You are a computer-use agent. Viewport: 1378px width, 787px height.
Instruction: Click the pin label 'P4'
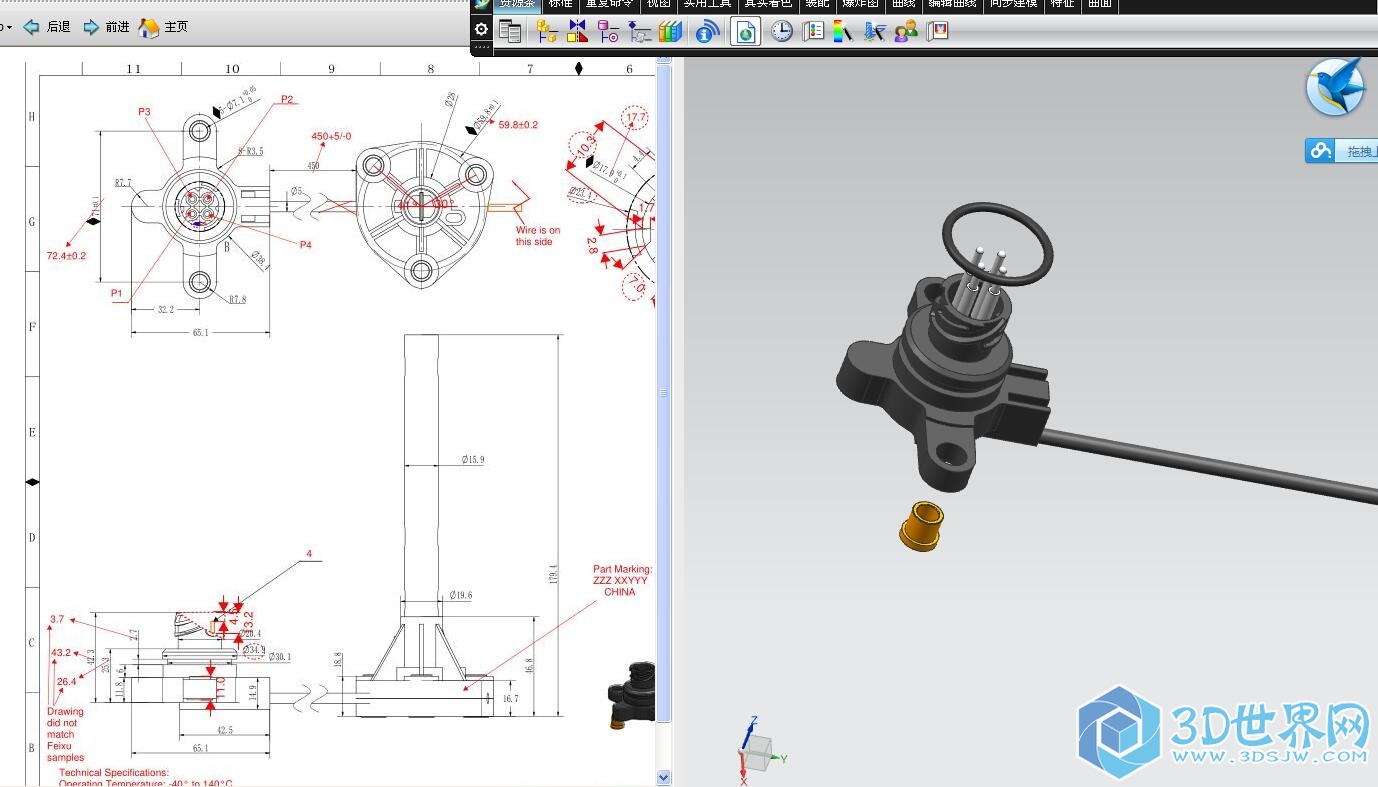[x=306, y=244]
